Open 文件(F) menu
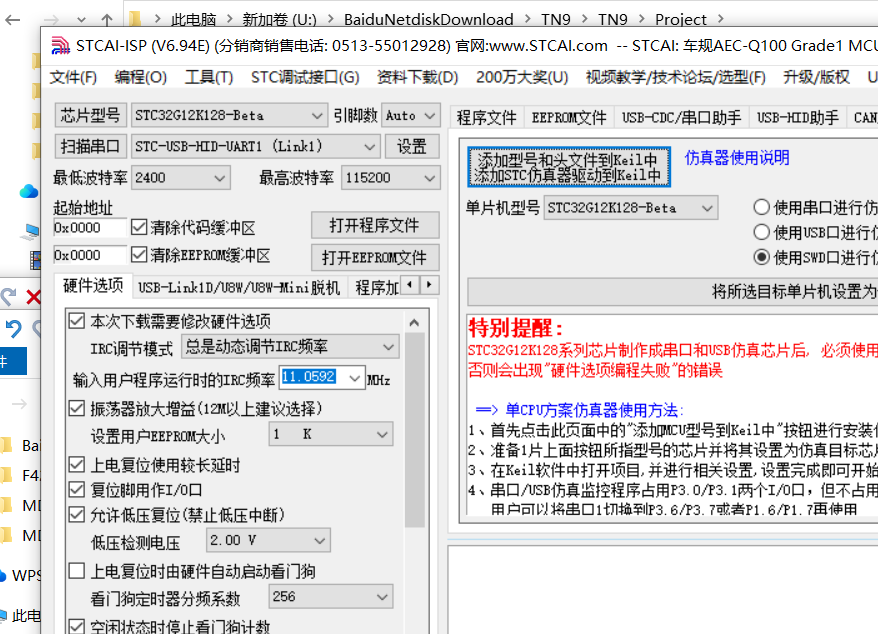Image resolution: width=878 pixels, height=634 pixels. coord(73,77)
